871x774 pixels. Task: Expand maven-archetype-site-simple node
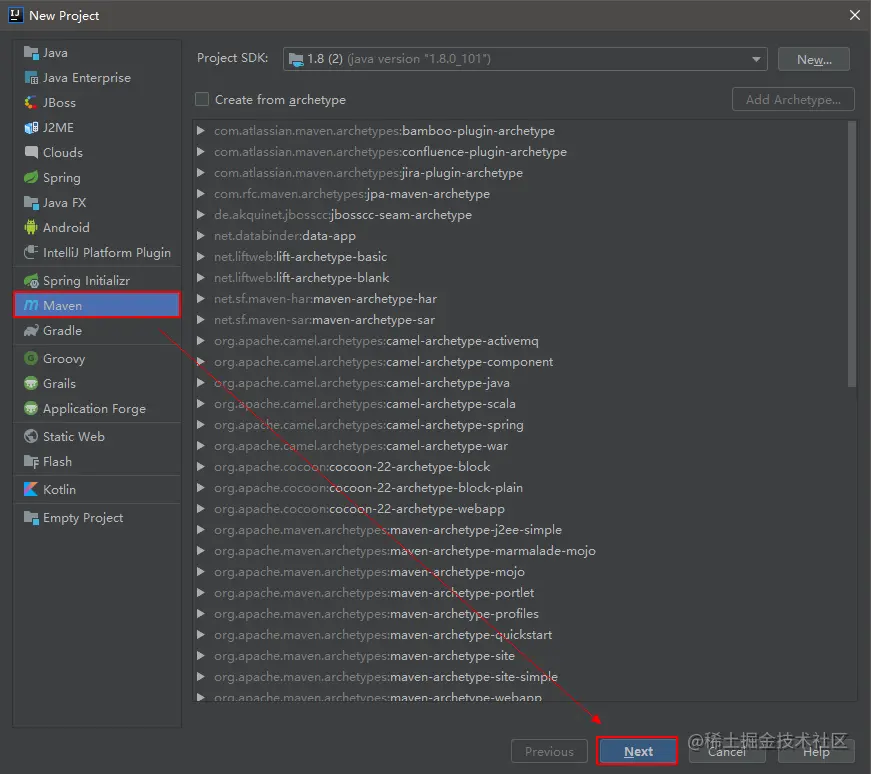201,677
